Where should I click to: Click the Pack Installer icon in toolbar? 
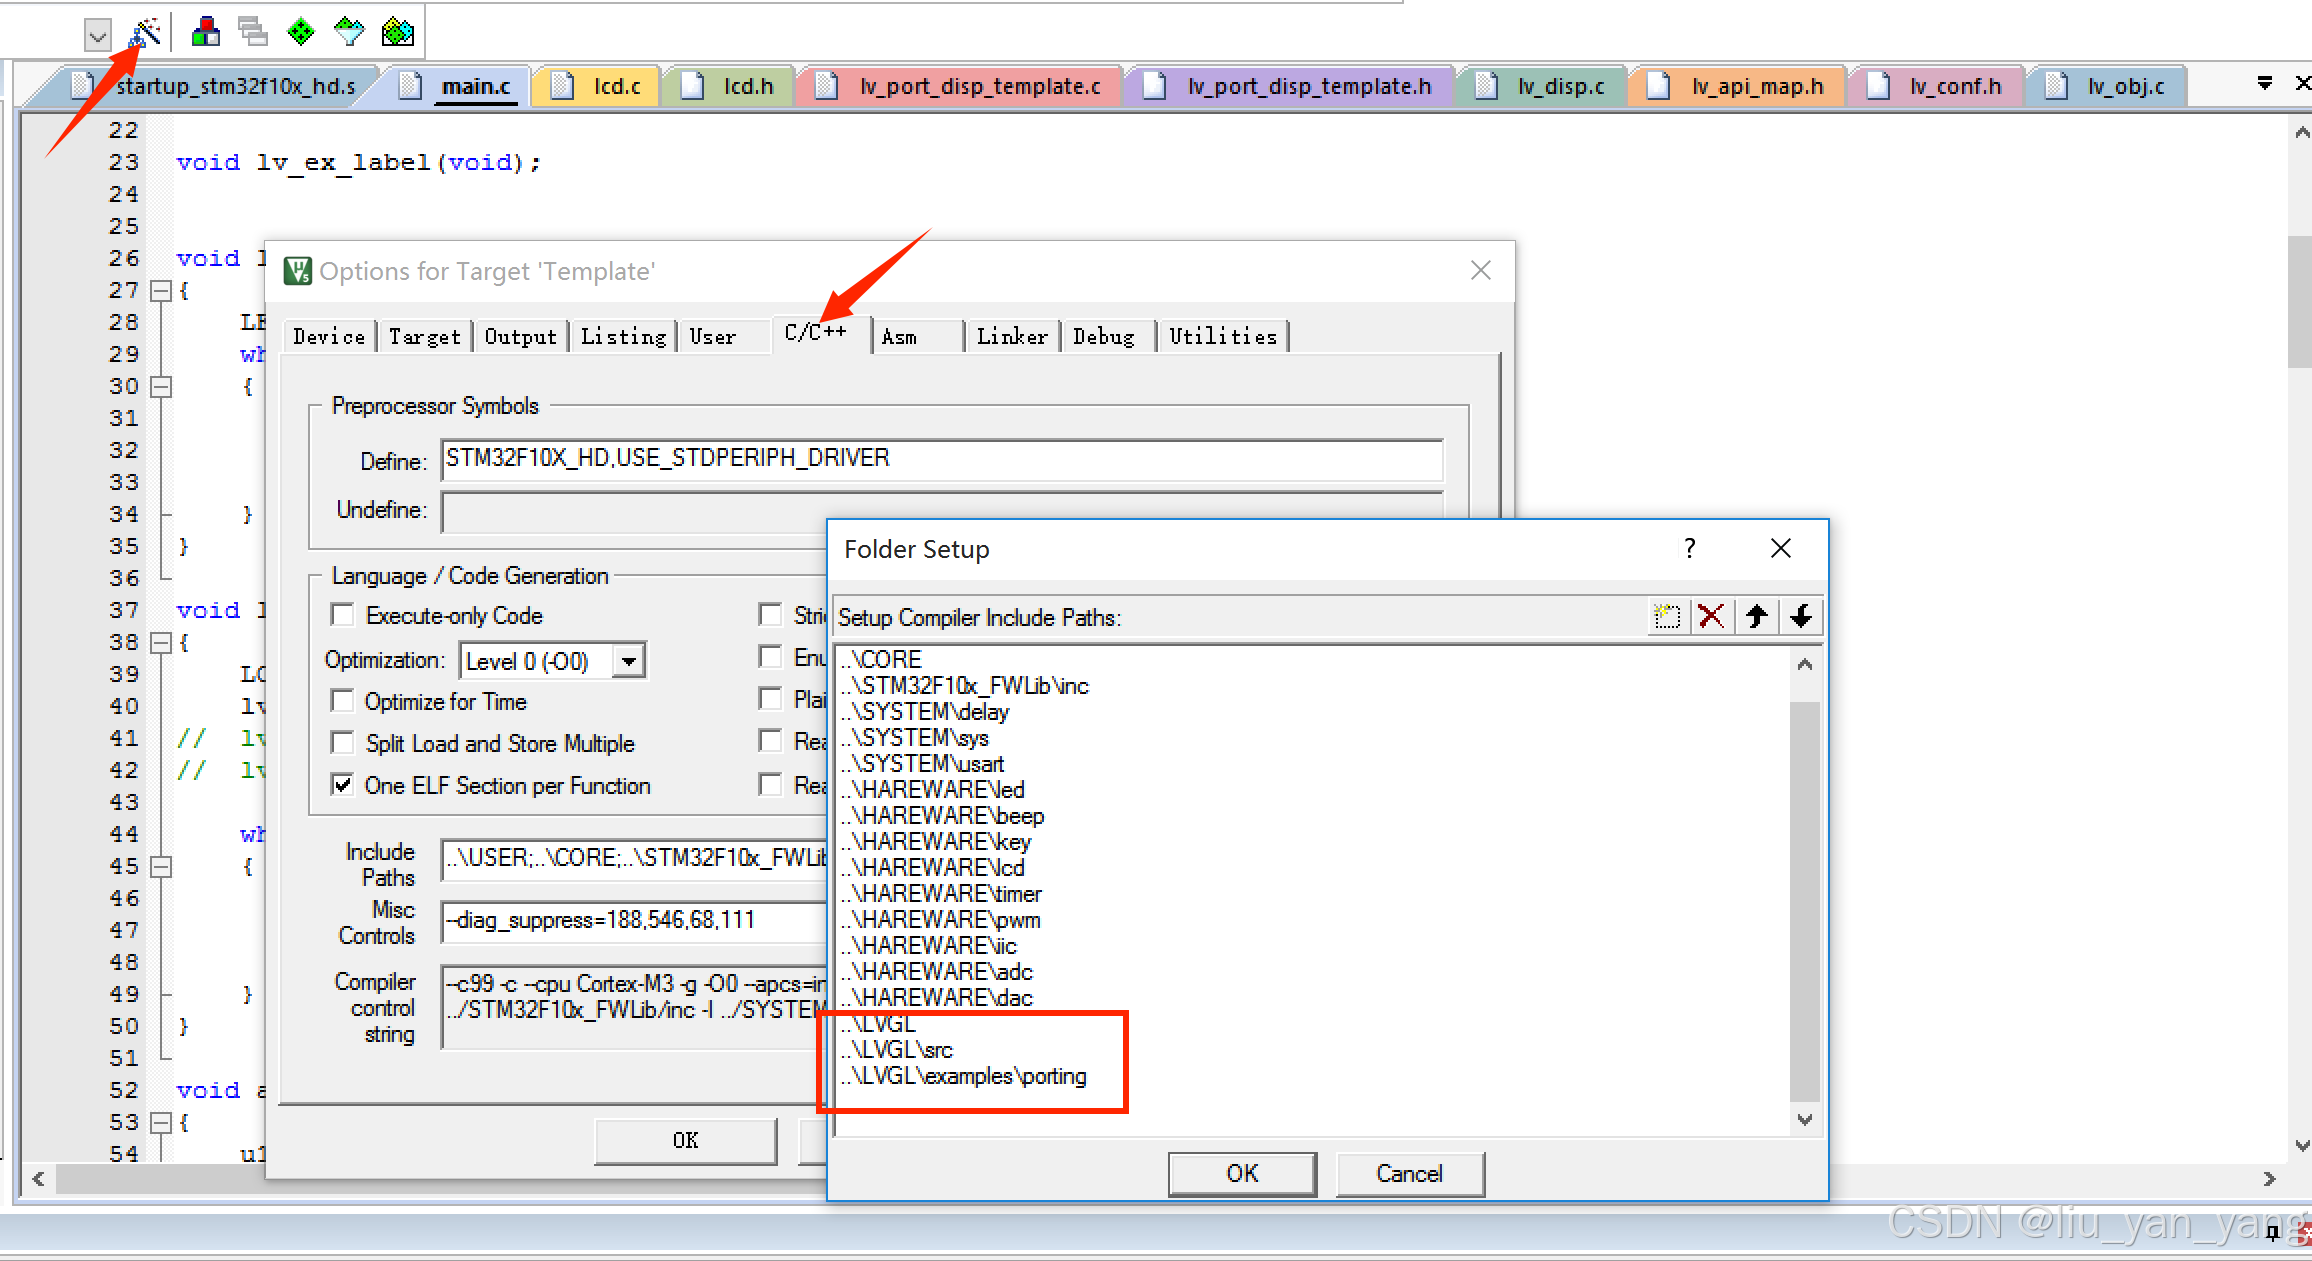pyautogui.click(x=397, y=33)
